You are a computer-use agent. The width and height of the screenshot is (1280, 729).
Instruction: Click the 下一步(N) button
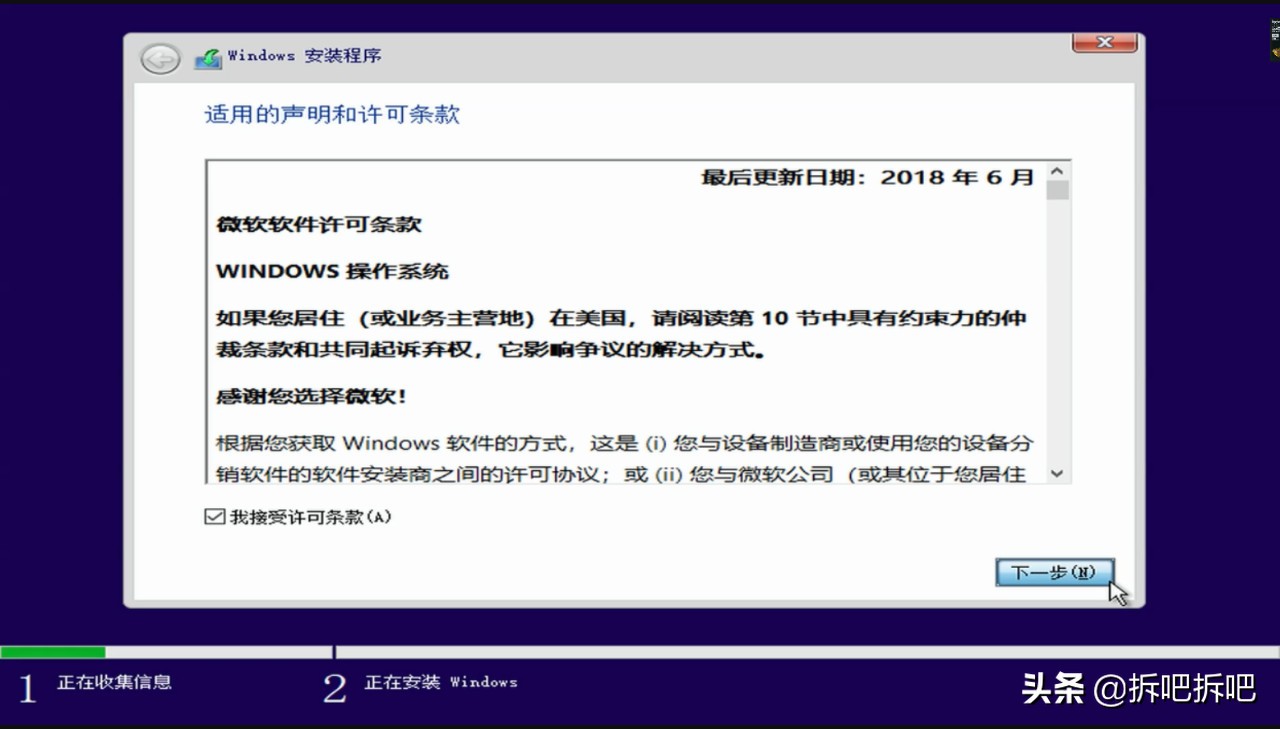[x=1054, y=572]
